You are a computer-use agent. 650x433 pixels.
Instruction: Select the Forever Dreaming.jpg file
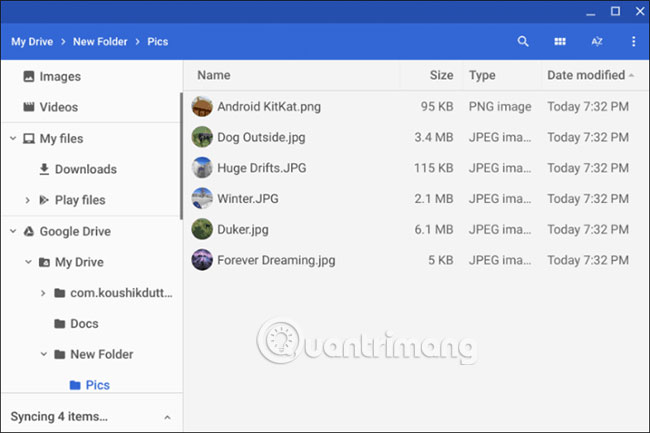276,260
